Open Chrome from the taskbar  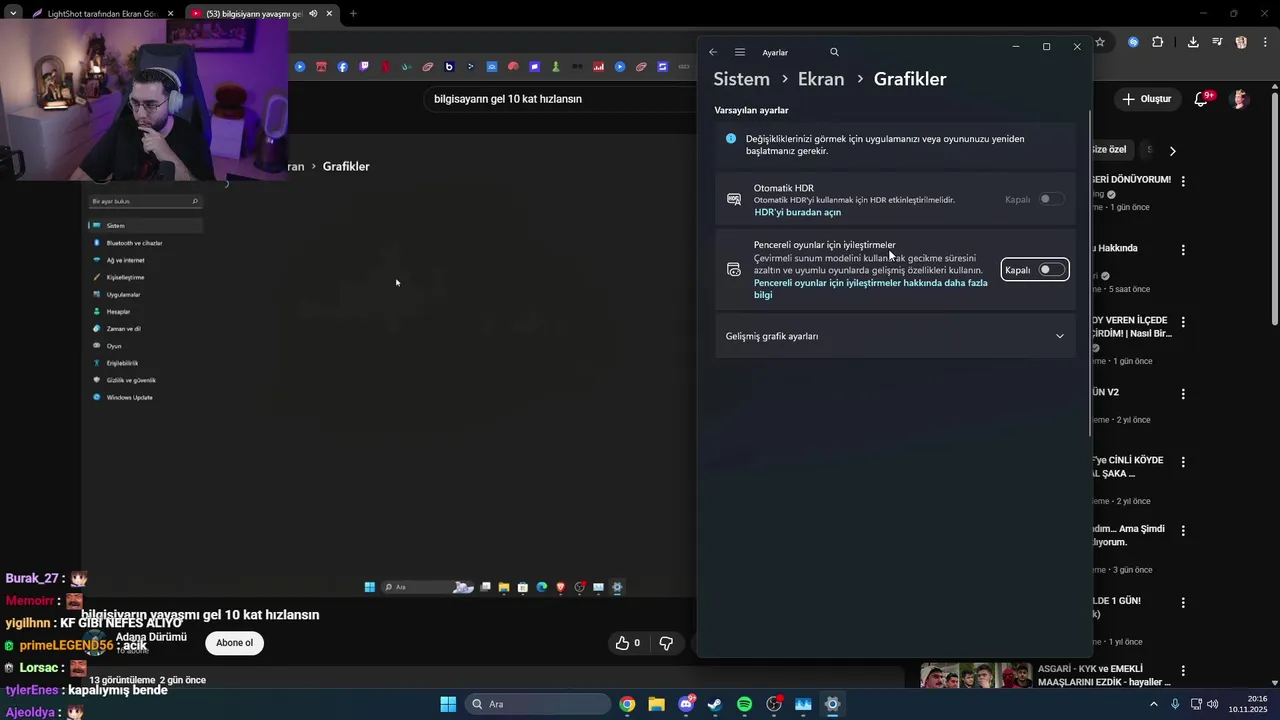tap(627, 704)
